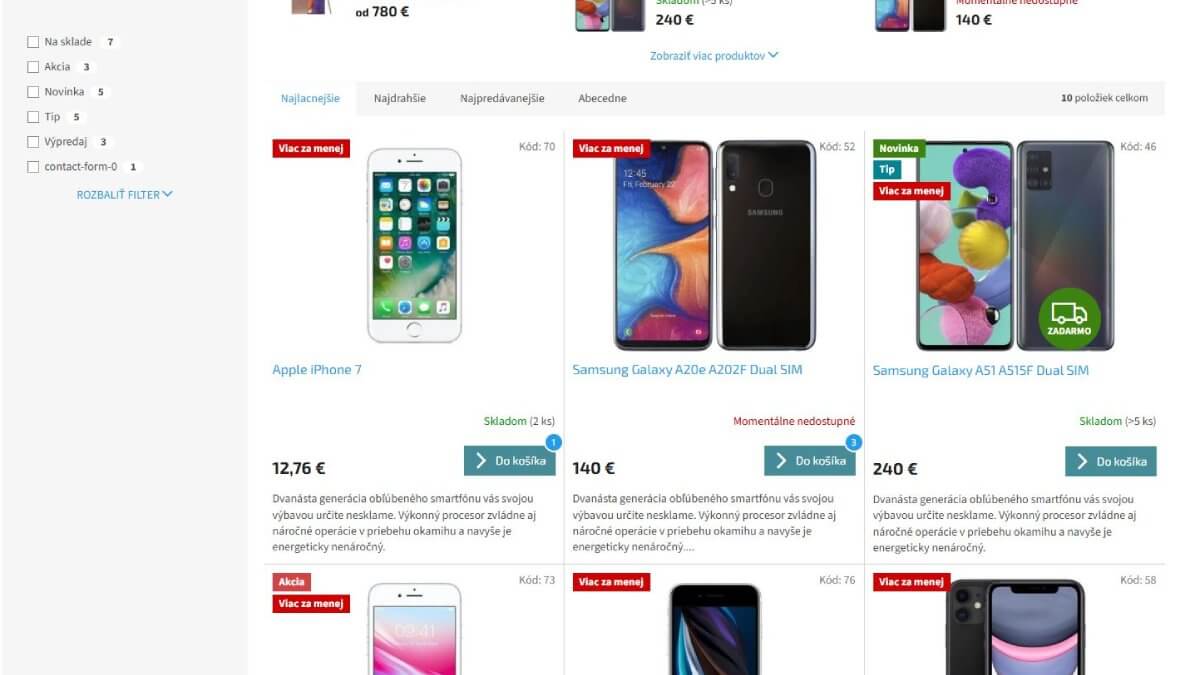Add Samsung Galaxy A51 to cart with 'Do košíka'
This screenshot has width=1200, height=675.
pyautogui.click(x=1111, y=461)
